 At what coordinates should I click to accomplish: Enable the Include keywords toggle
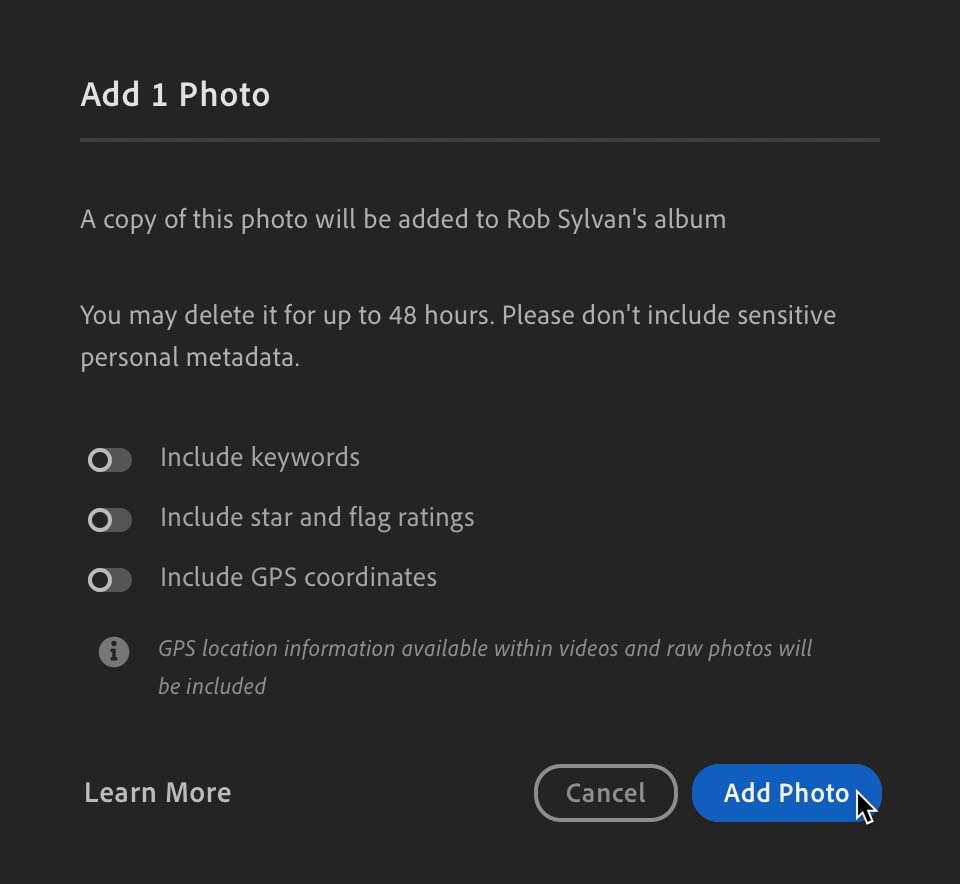[x=110, y=460]
